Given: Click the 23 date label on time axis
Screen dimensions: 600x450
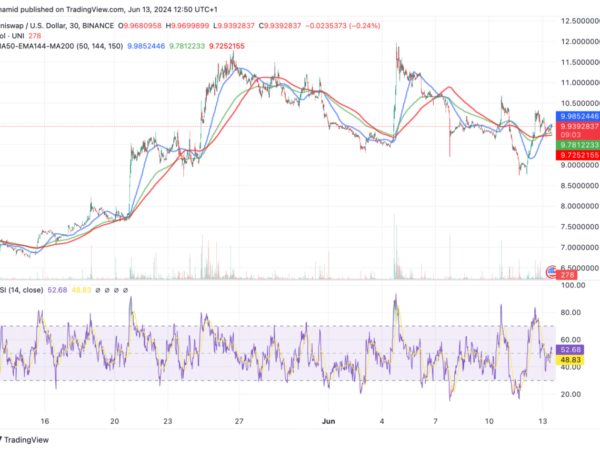Looking at the screenshot, I should (168, 421).
